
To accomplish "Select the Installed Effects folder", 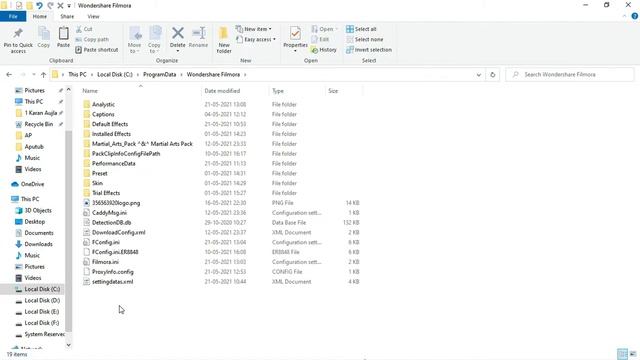I will (x=111, y=134).
